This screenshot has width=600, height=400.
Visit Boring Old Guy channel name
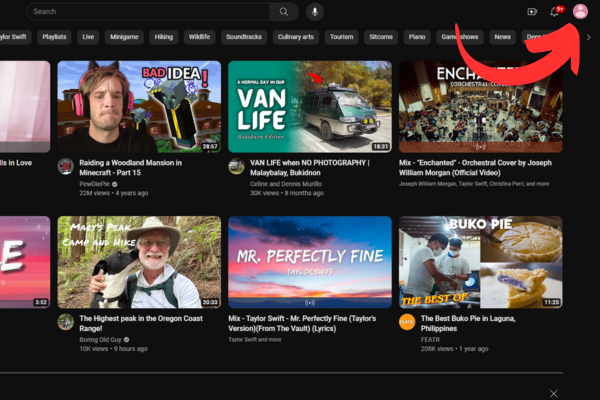100,340
